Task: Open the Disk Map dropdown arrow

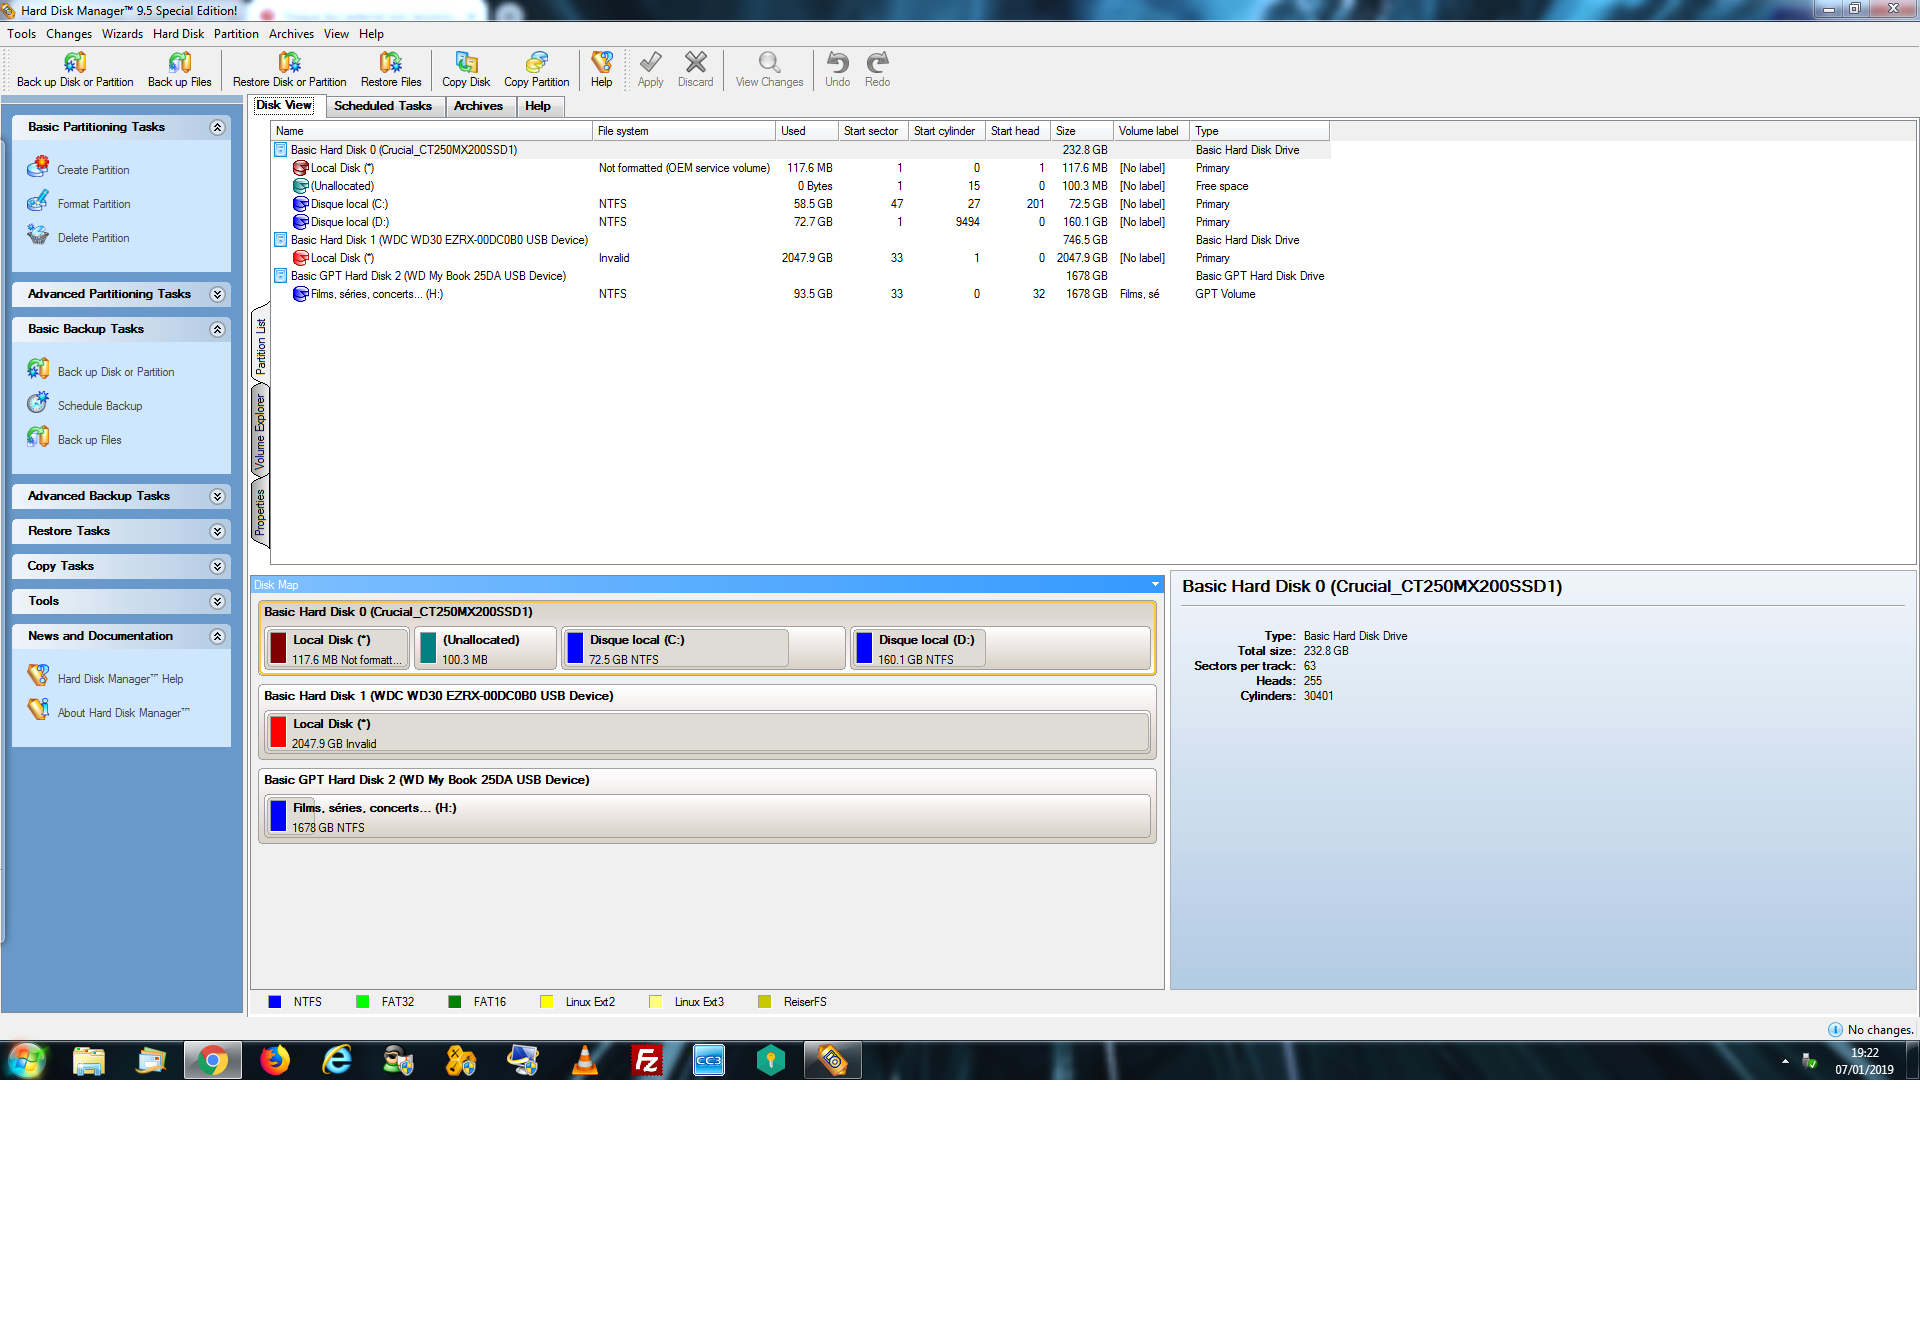Action: tap(1155, 585)
